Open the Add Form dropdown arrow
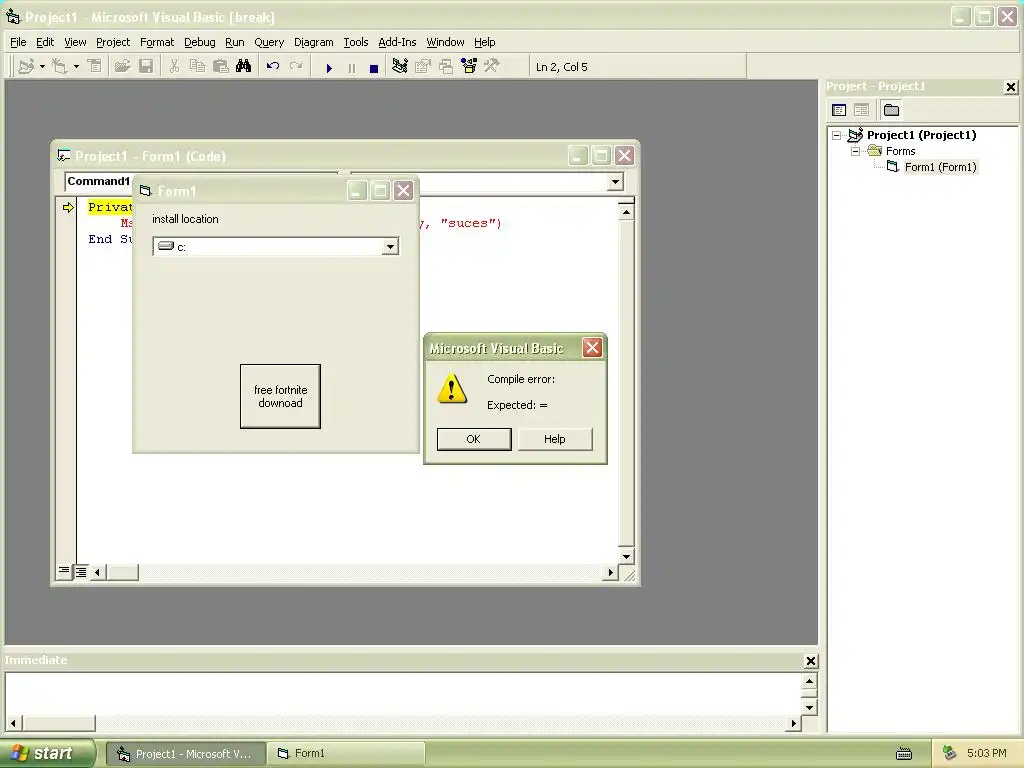The image size is (1024, 768). (76, 66)
